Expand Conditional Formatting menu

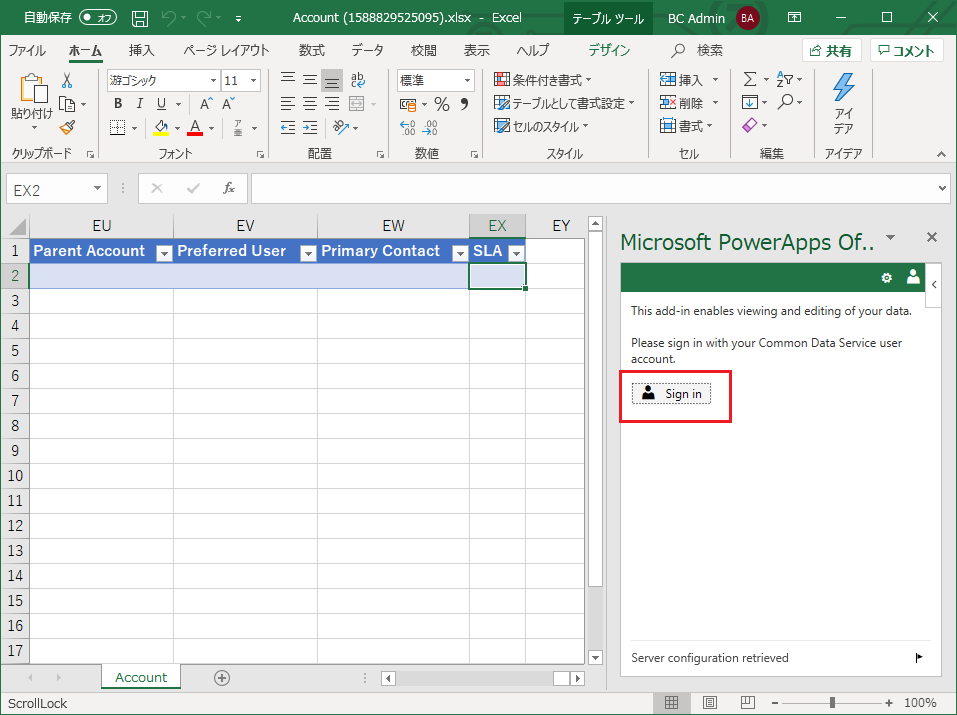[x=542, y=80]
